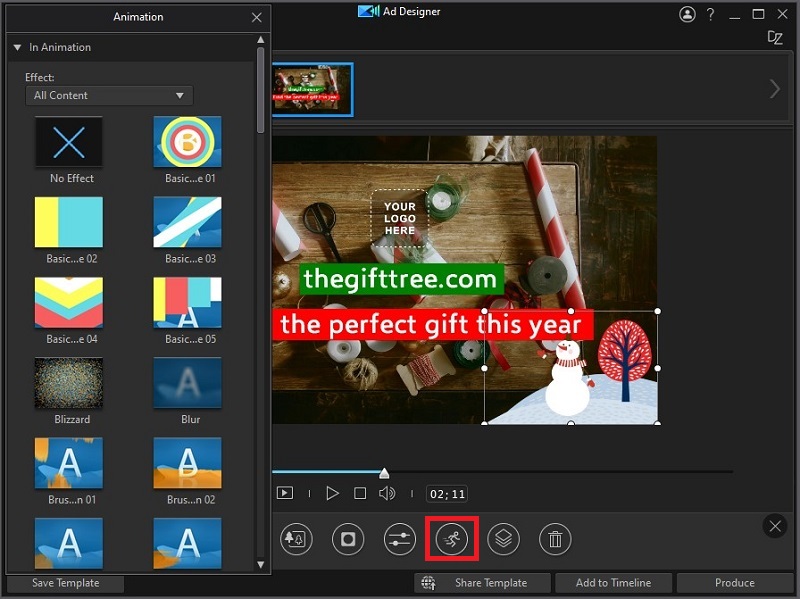Open the user account icon
Viewport: 800px width, 599px height.
click(x=687, y=14)
